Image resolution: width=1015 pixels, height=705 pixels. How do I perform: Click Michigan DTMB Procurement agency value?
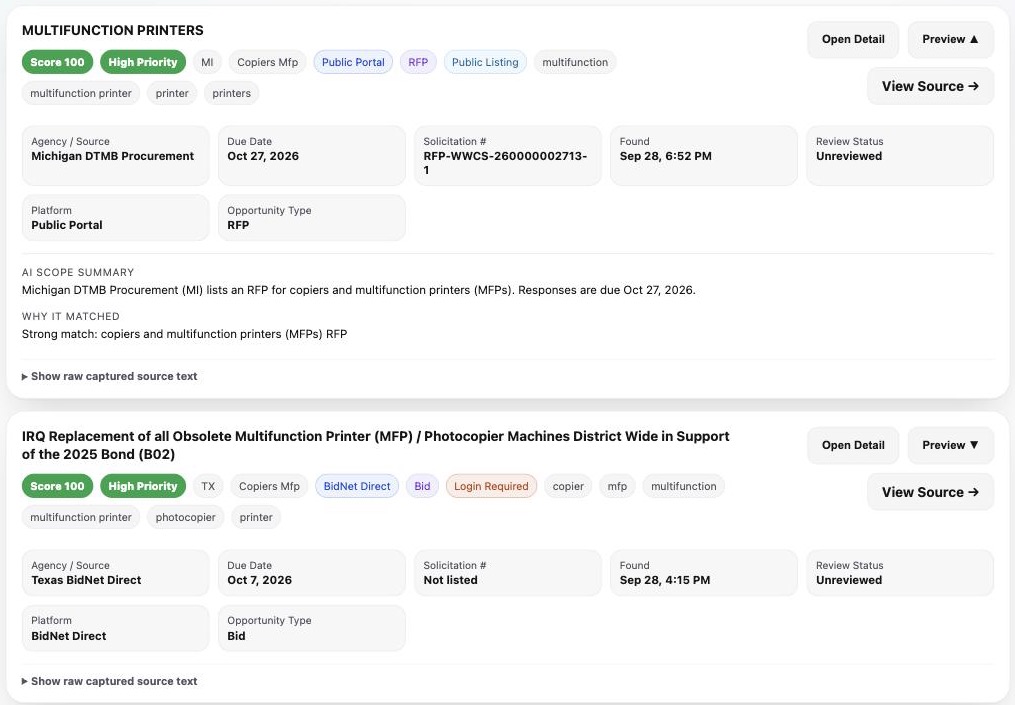click(x=113, y=156)
